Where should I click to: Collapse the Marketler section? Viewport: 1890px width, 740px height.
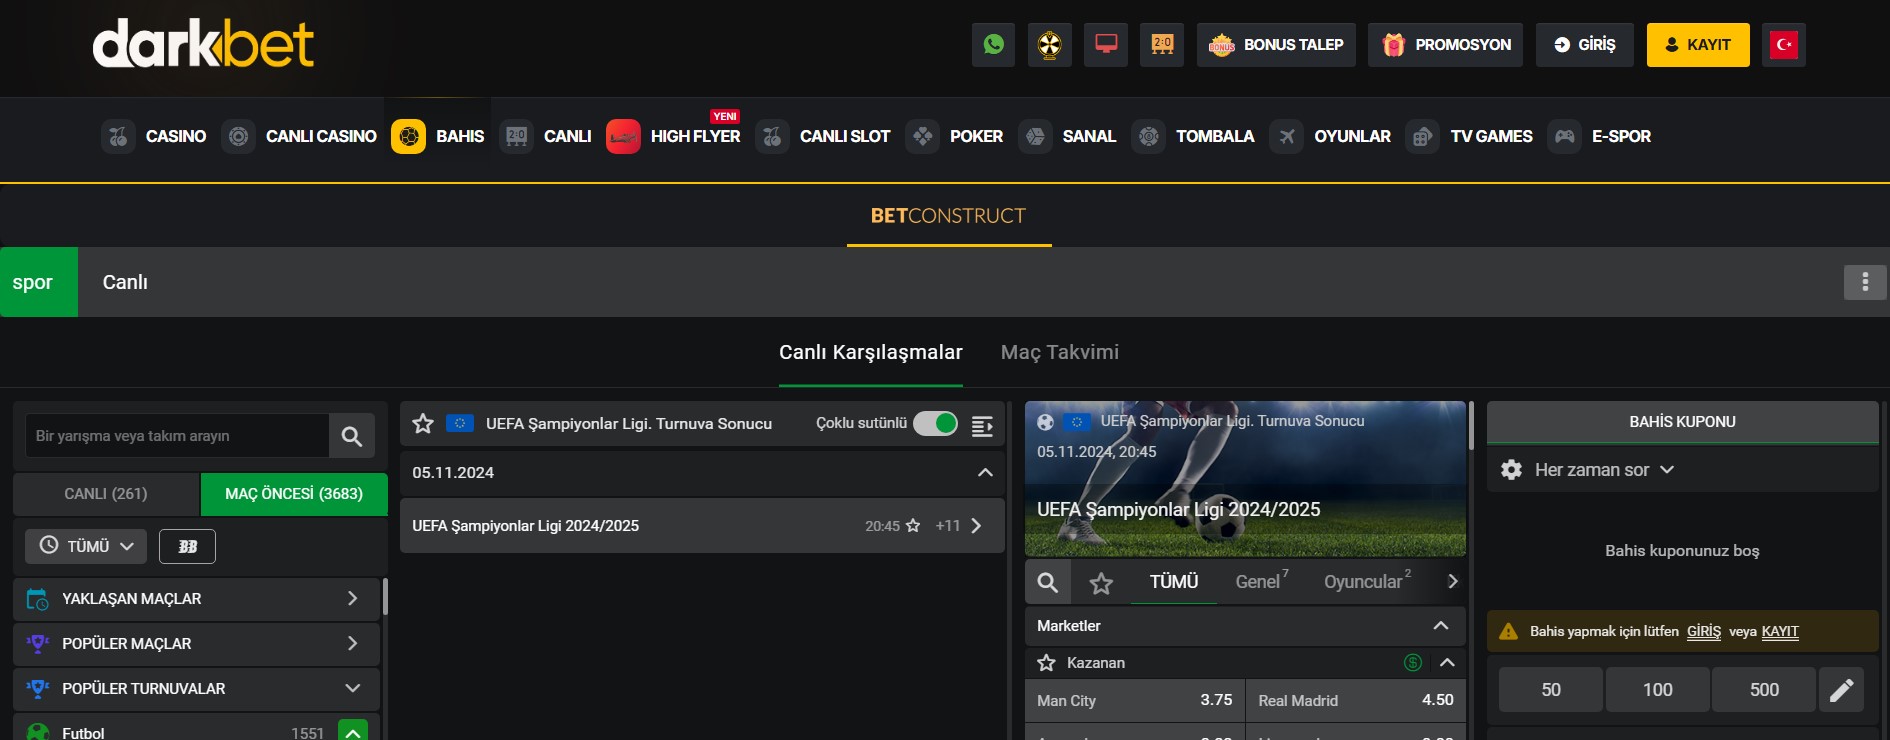click(x=1441, y=626)
